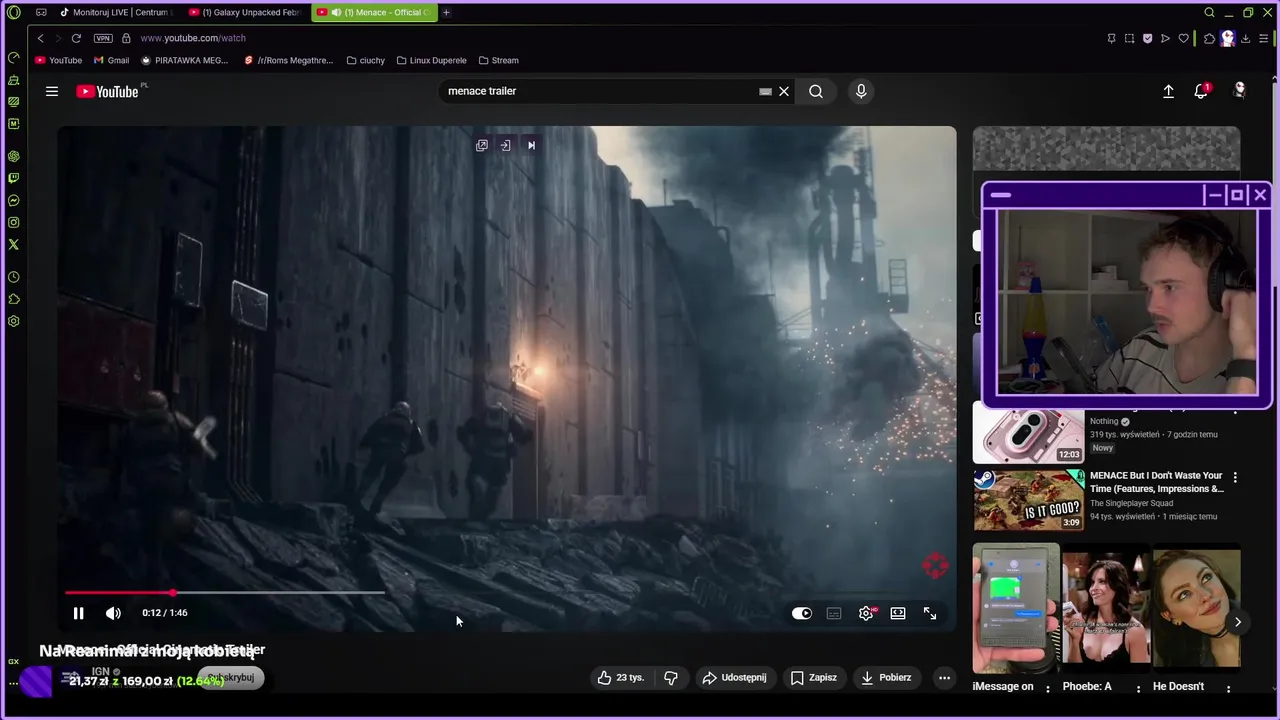
Task: Open sidebar settings gear
Action: point(14,321)
